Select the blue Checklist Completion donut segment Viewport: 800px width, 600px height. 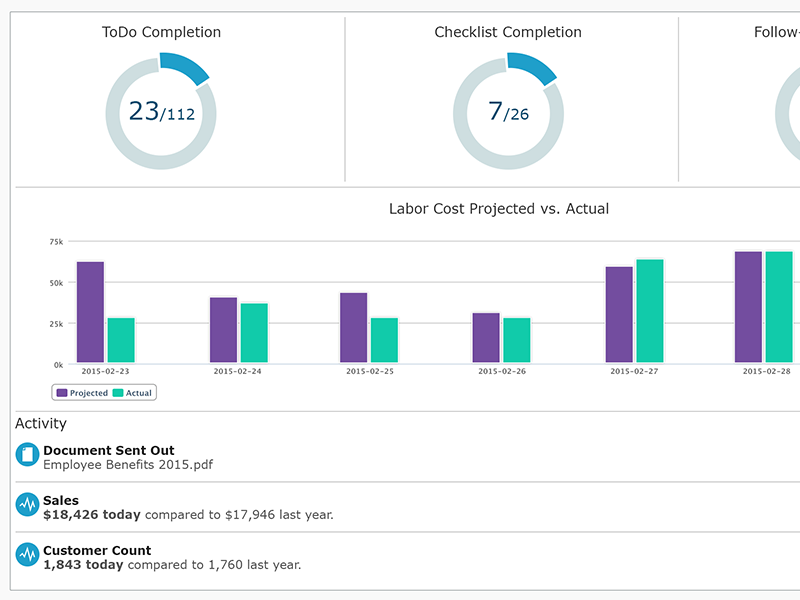click(x=532, y=66)
